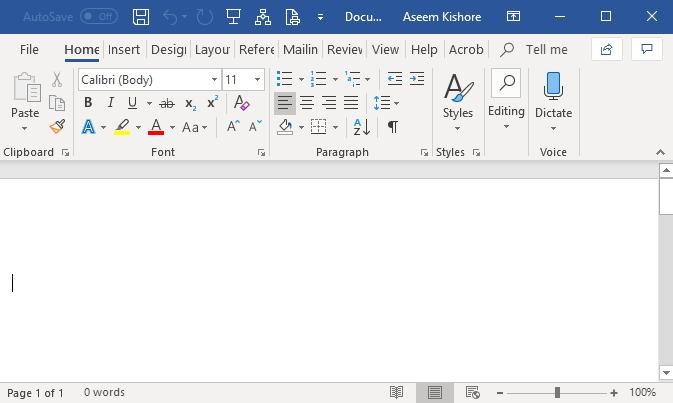Expand the Paste options arrow
This screenshot has height=403, width=673.
click(x=24, y=128)
